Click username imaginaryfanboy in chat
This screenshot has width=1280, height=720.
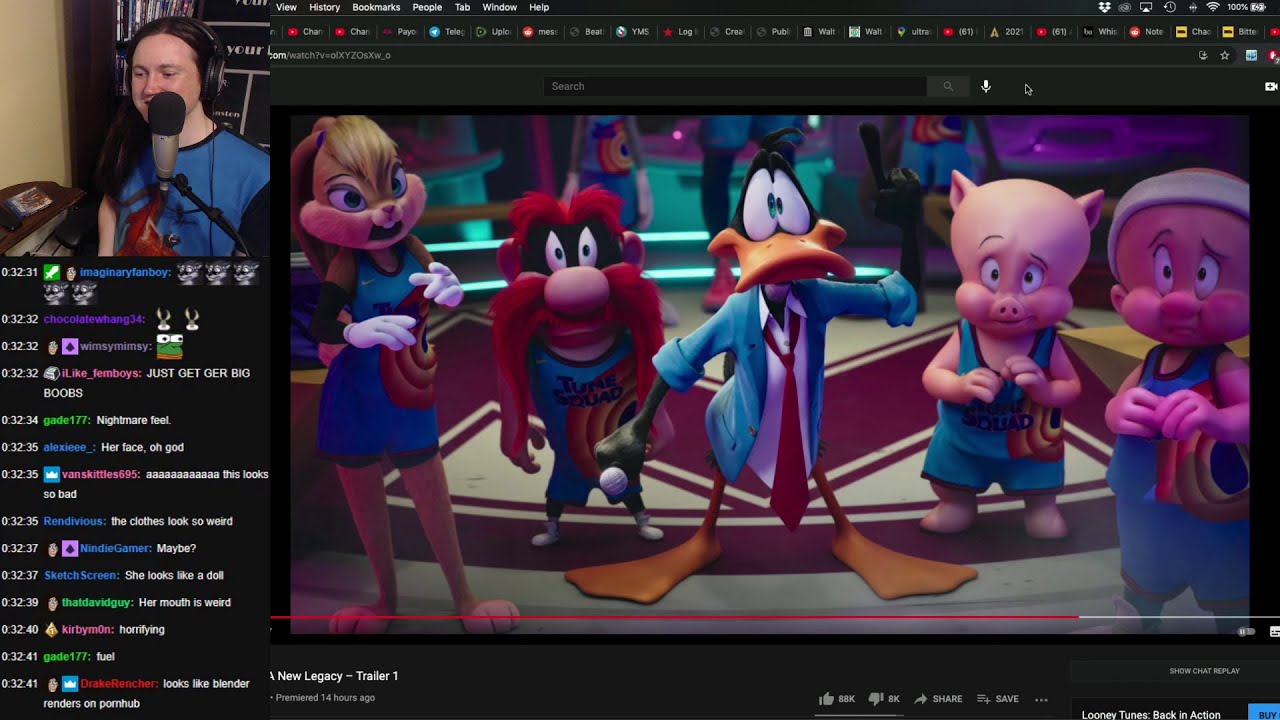(125, 272)
